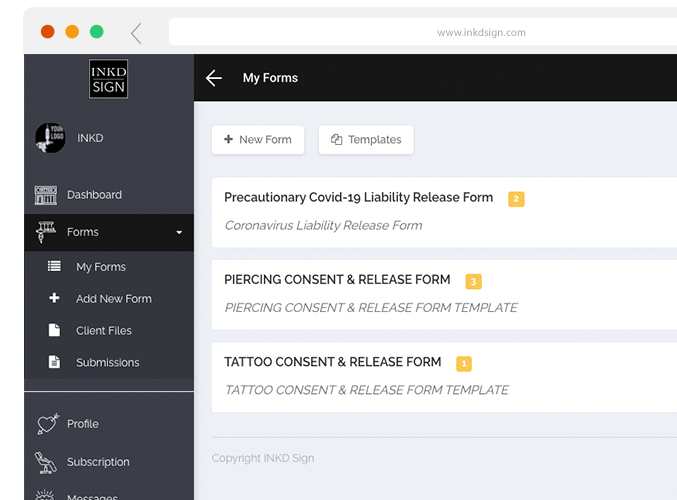Click the New Form button
The height and width of the screenshot is (500, 677).
pos(258,140)
